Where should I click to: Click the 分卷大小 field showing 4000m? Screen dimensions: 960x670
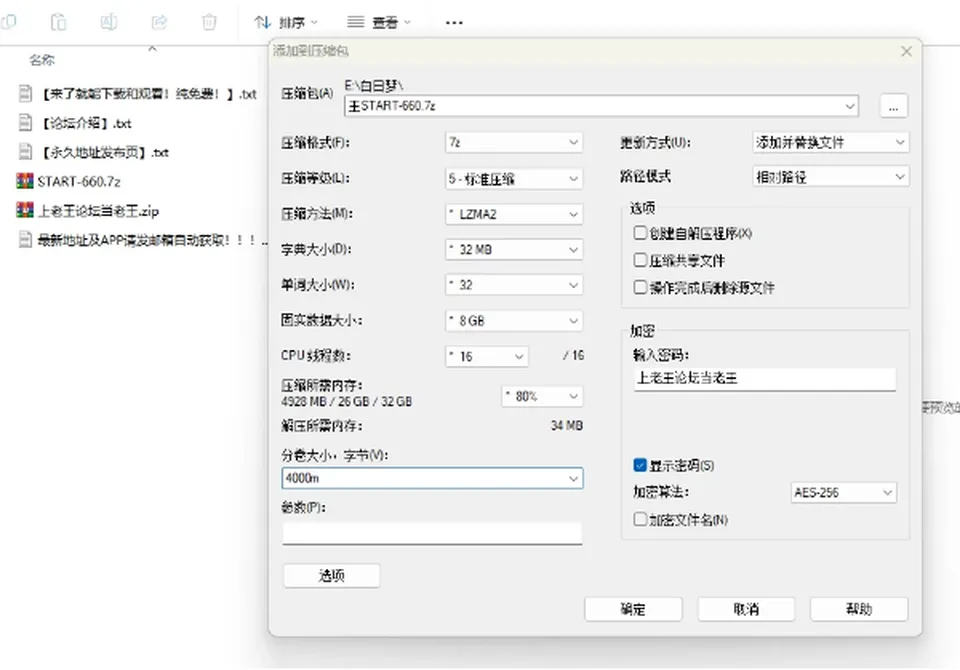pyautogui.click(x=432, y=478)
